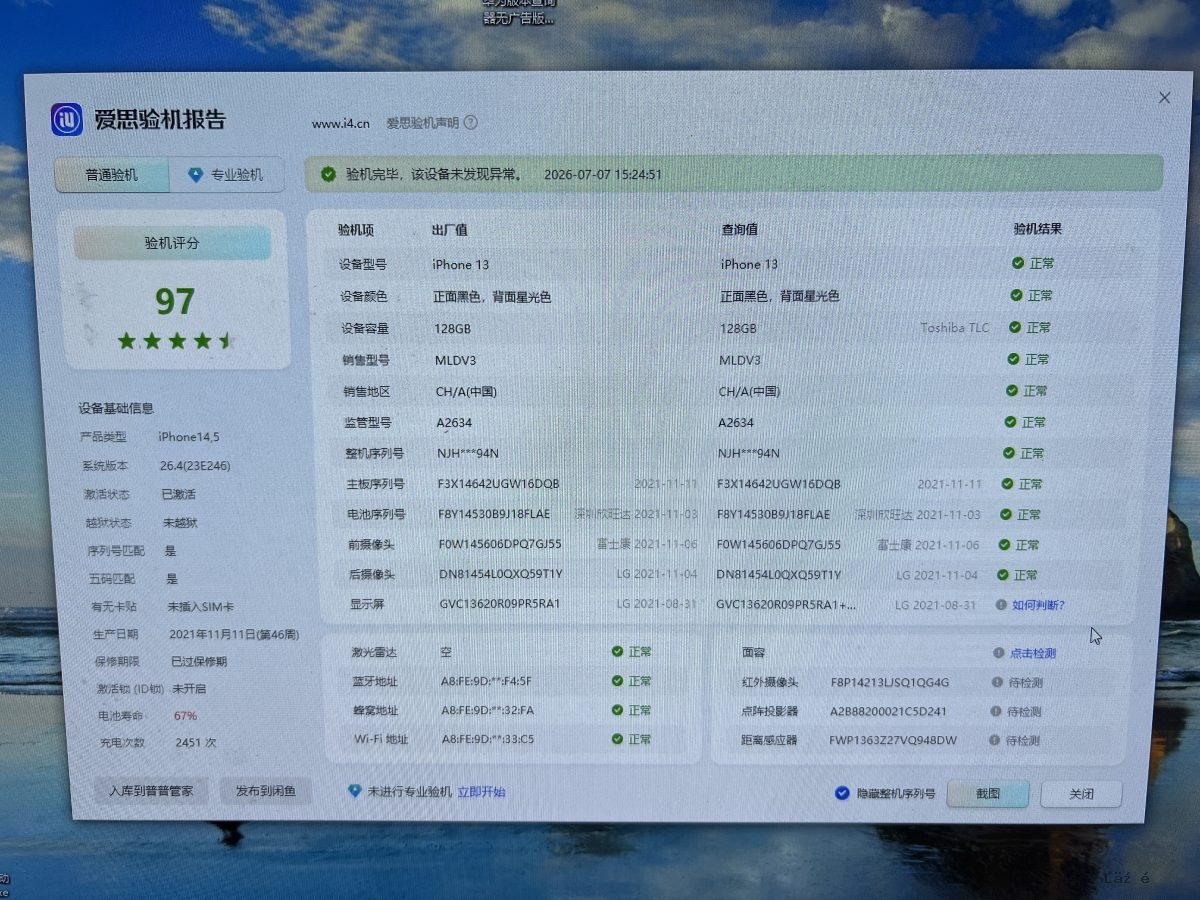Open the 爱思验机声明 link
Image resolution: width=1200 pixels, height=900 pixels.
pyautogui.click(x=423, y=123)
